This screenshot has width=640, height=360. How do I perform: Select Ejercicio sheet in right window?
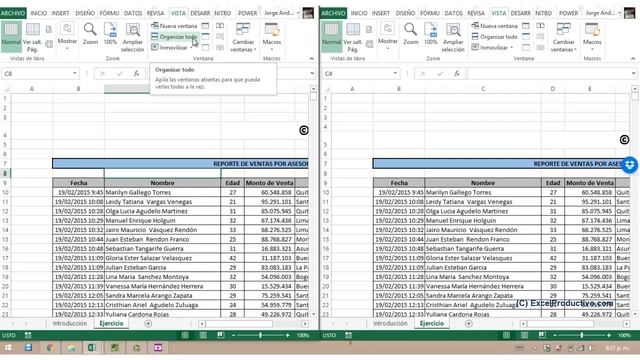click(432, 323)
